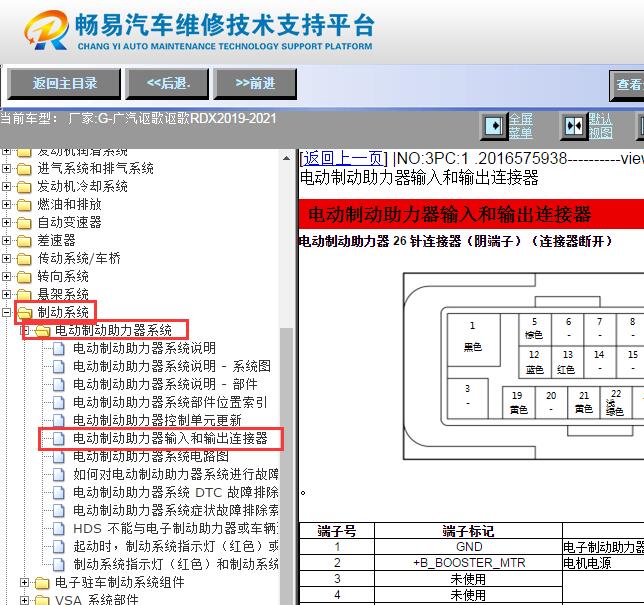
Task: Click the GND terminal table cell
Action: coord(469,547)
